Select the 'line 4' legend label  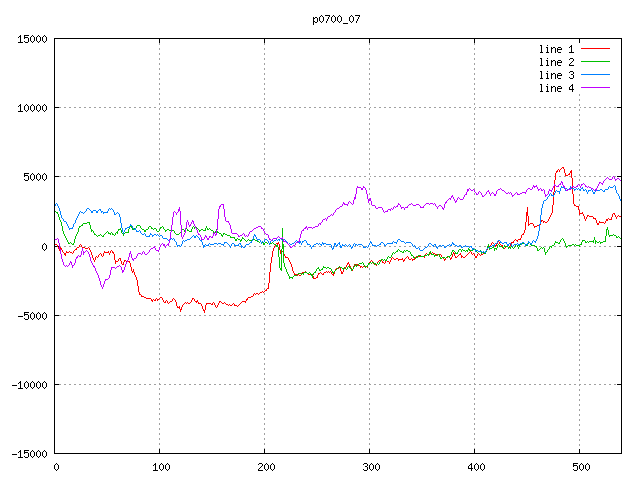pos(556,89)
